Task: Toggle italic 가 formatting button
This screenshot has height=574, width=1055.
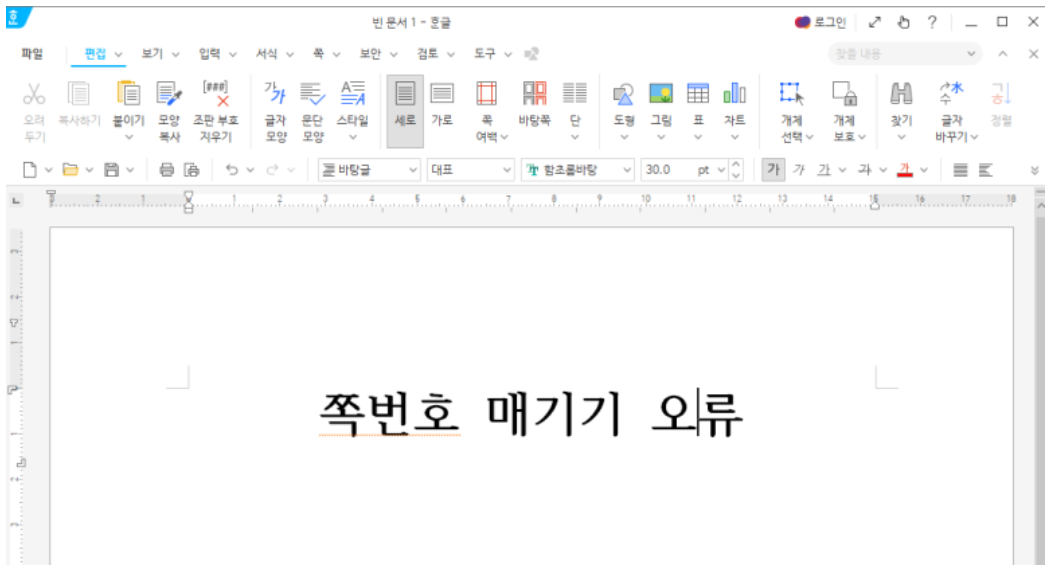Action: 798,170
